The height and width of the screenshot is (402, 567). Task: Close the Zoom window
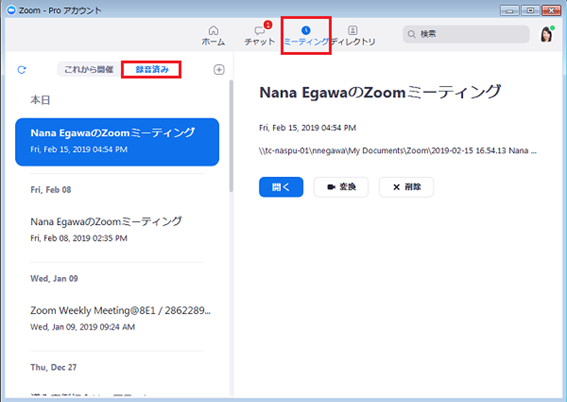click(x=551, y=10)
